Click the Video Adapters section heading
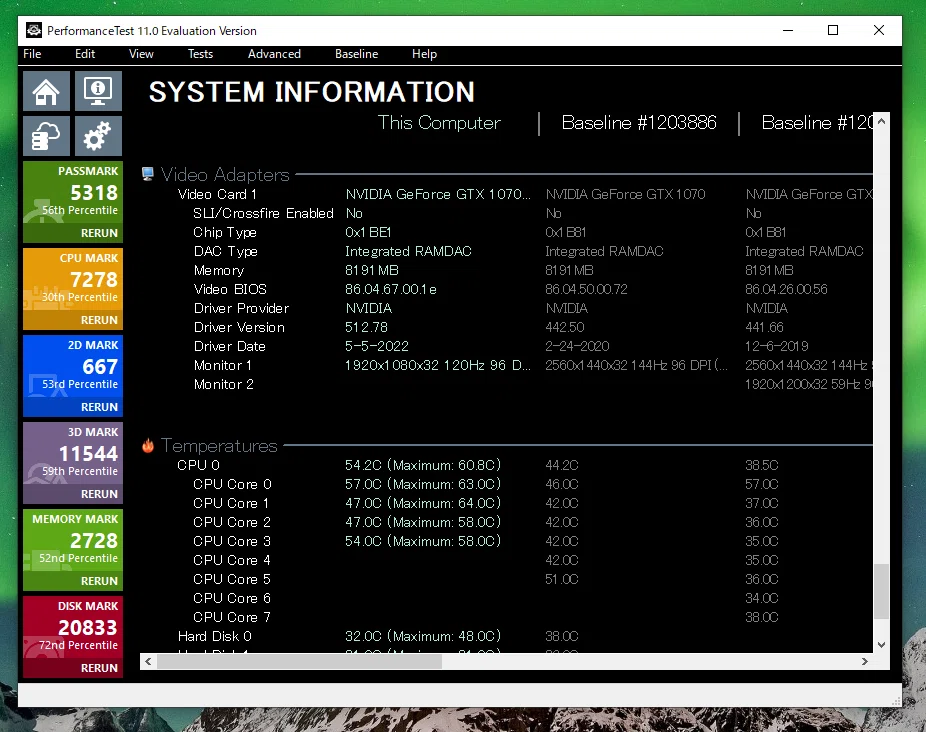The height and width of the screenshot is (732, 926). (225, 174)
